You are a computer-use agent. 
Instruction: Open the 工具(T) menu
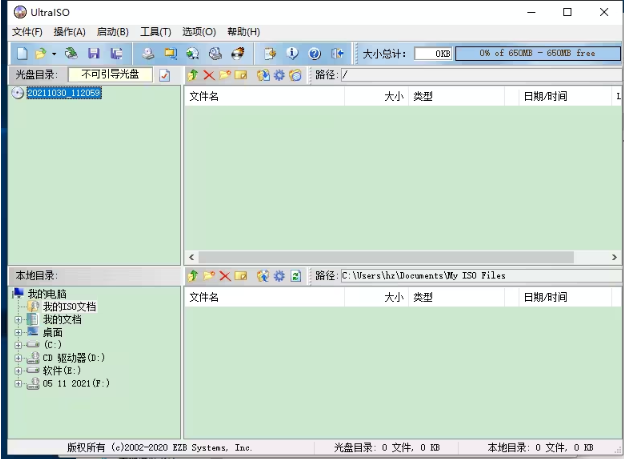tap(156, 32)
